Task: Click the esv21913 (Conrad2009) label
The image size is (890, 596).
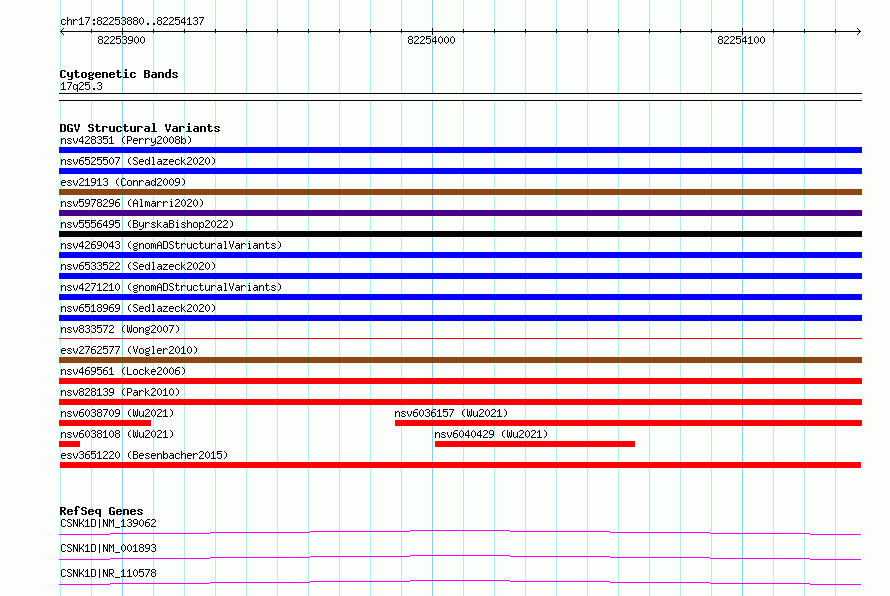Action: [123, 182]
